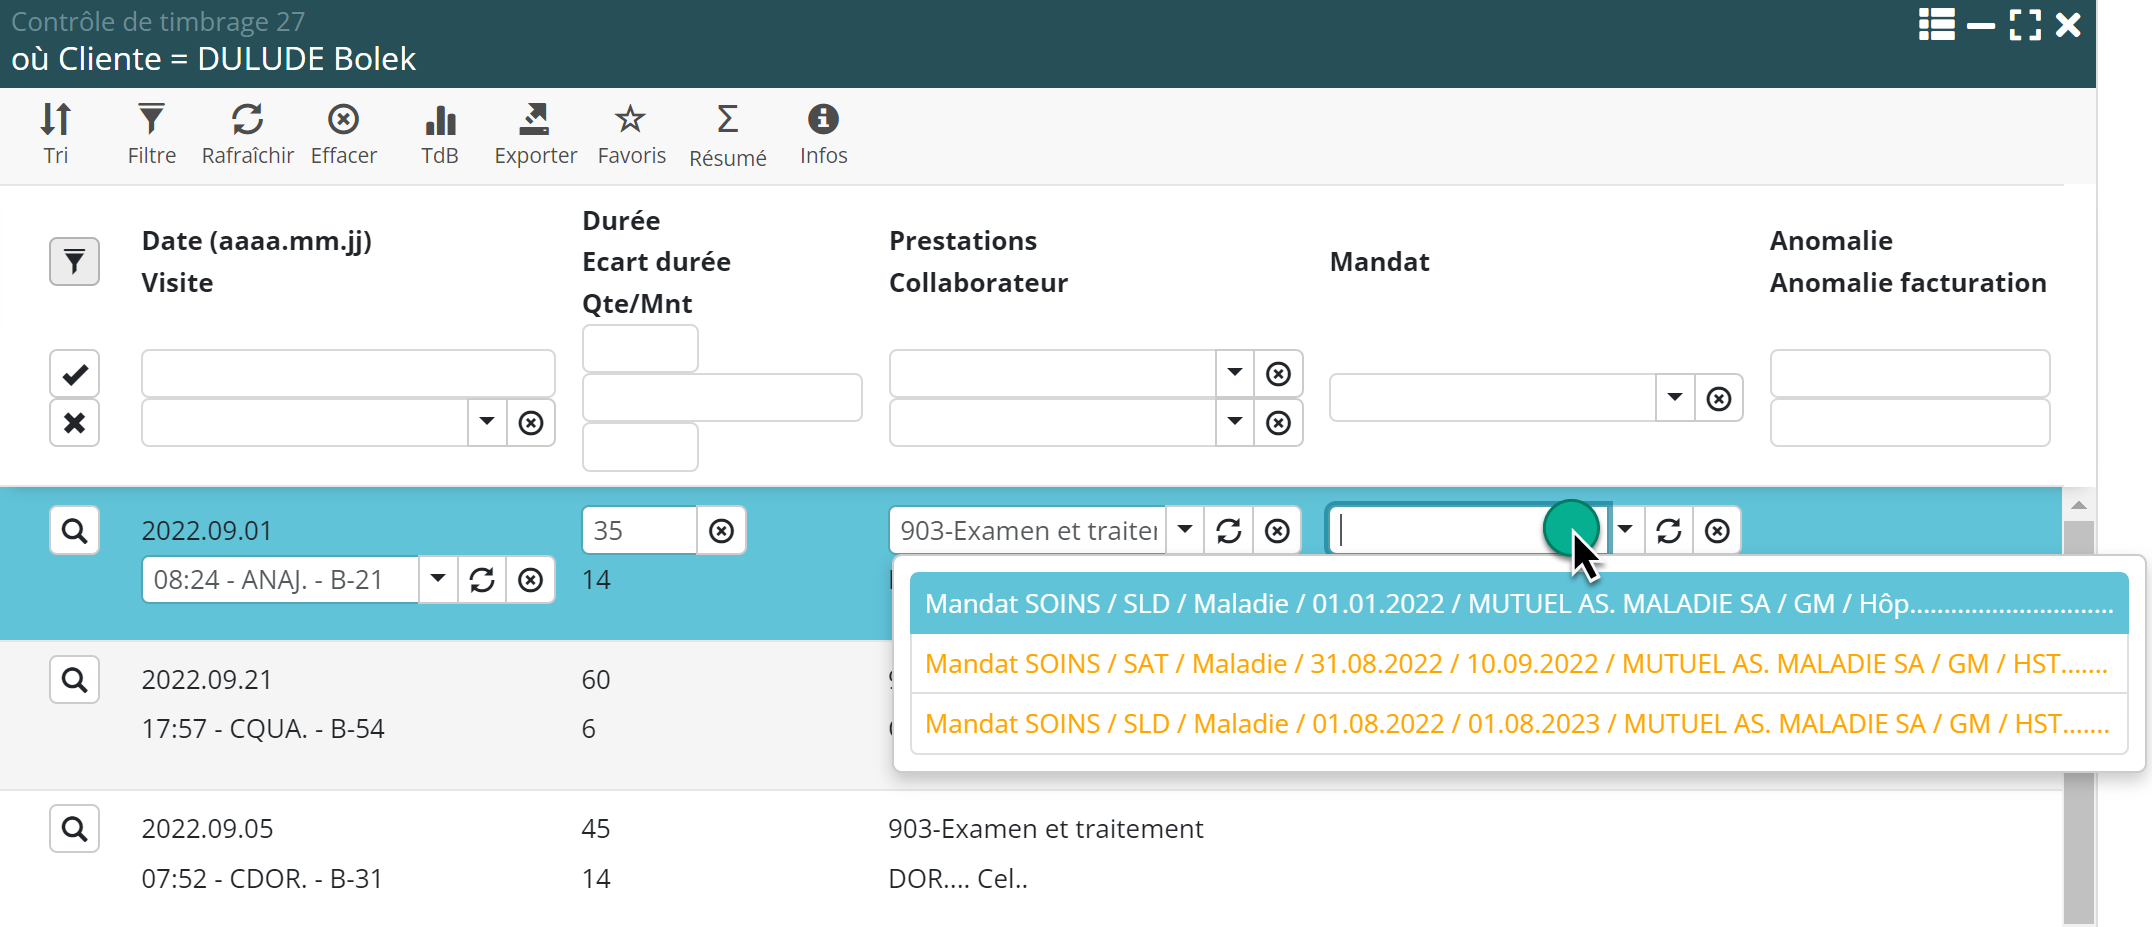Image resolution: width=2152 pixels, height=927 pixels.
Task: Toggle the column filter row button
Action: click(x=74, y=262)
